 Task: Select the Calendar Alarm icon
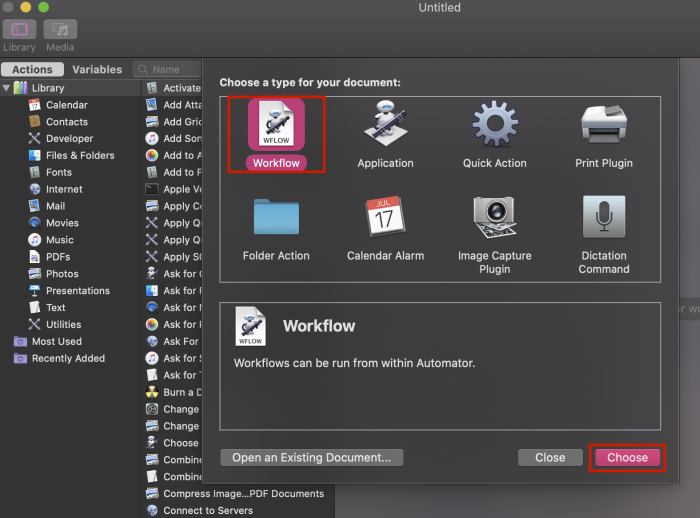[385, 217]
